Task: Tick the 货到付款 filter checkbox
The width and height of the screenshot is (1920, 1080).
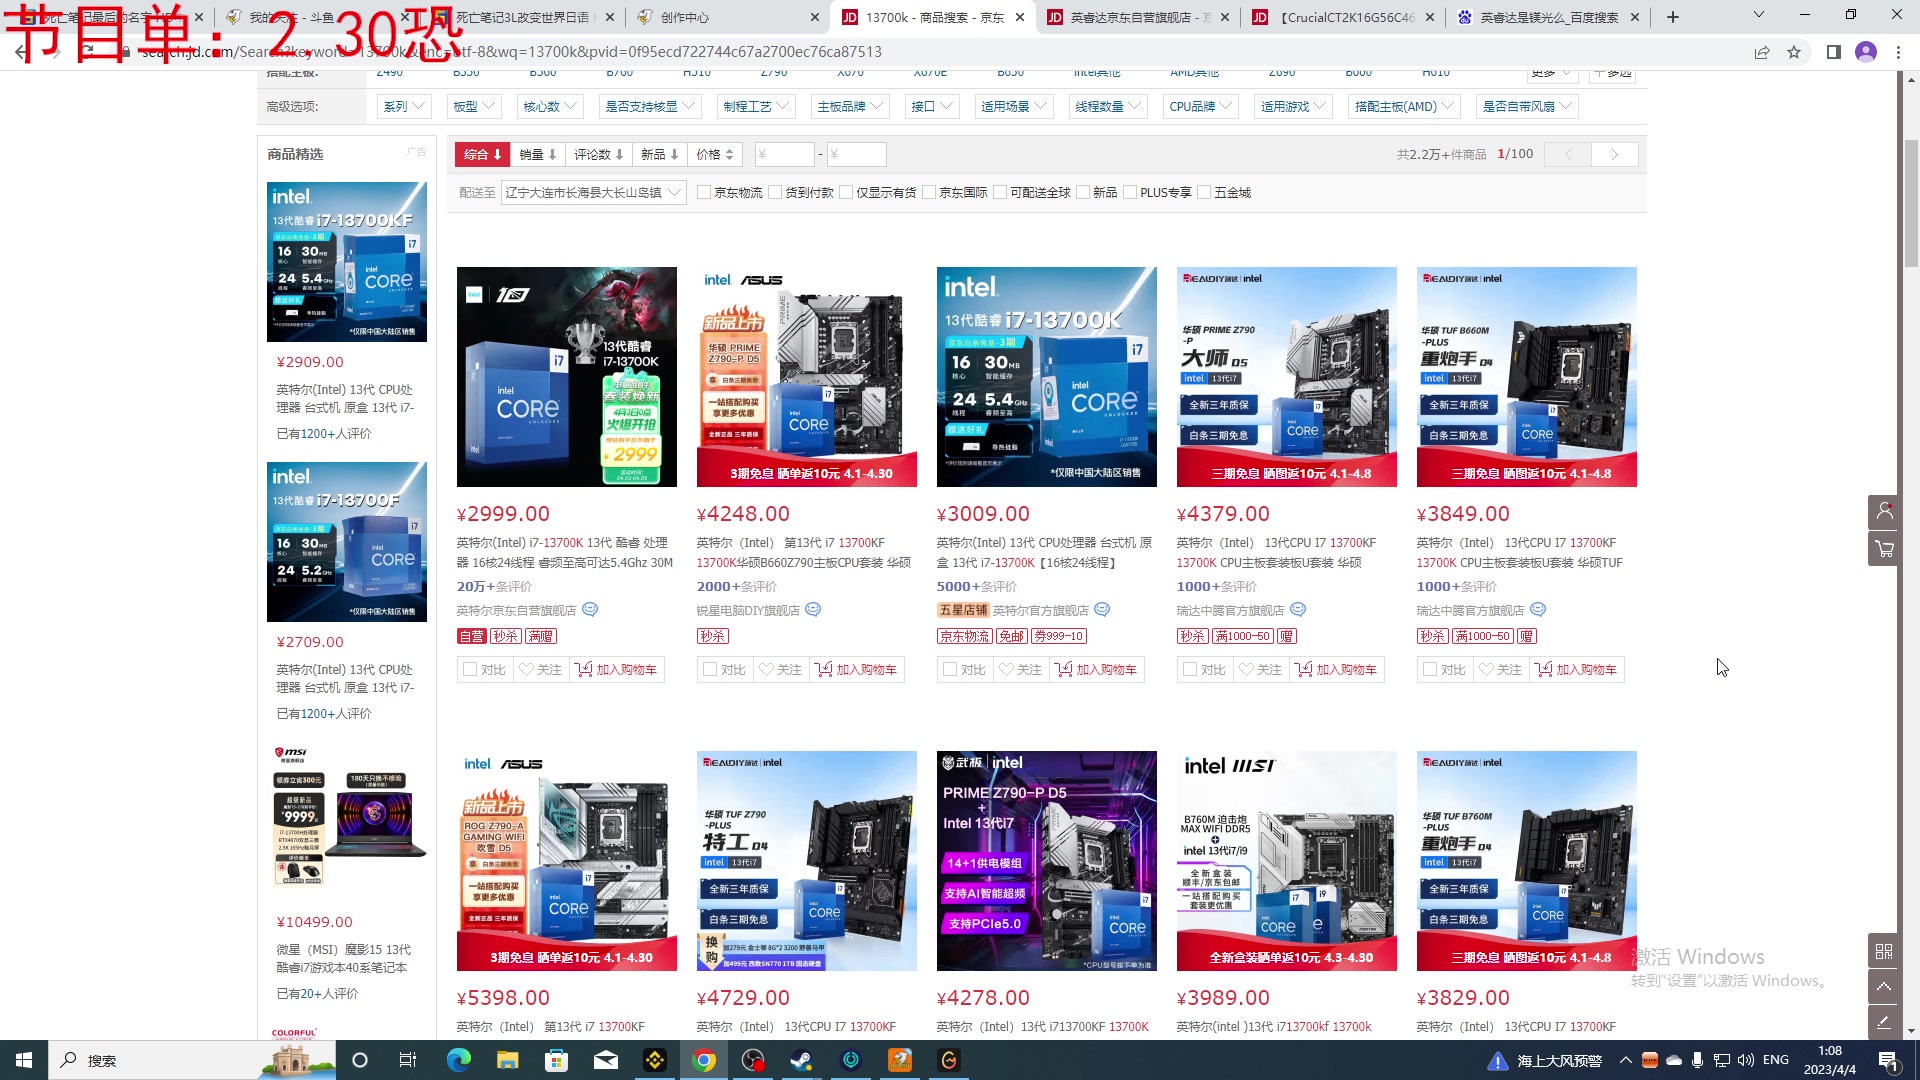Action: [775, 193]
